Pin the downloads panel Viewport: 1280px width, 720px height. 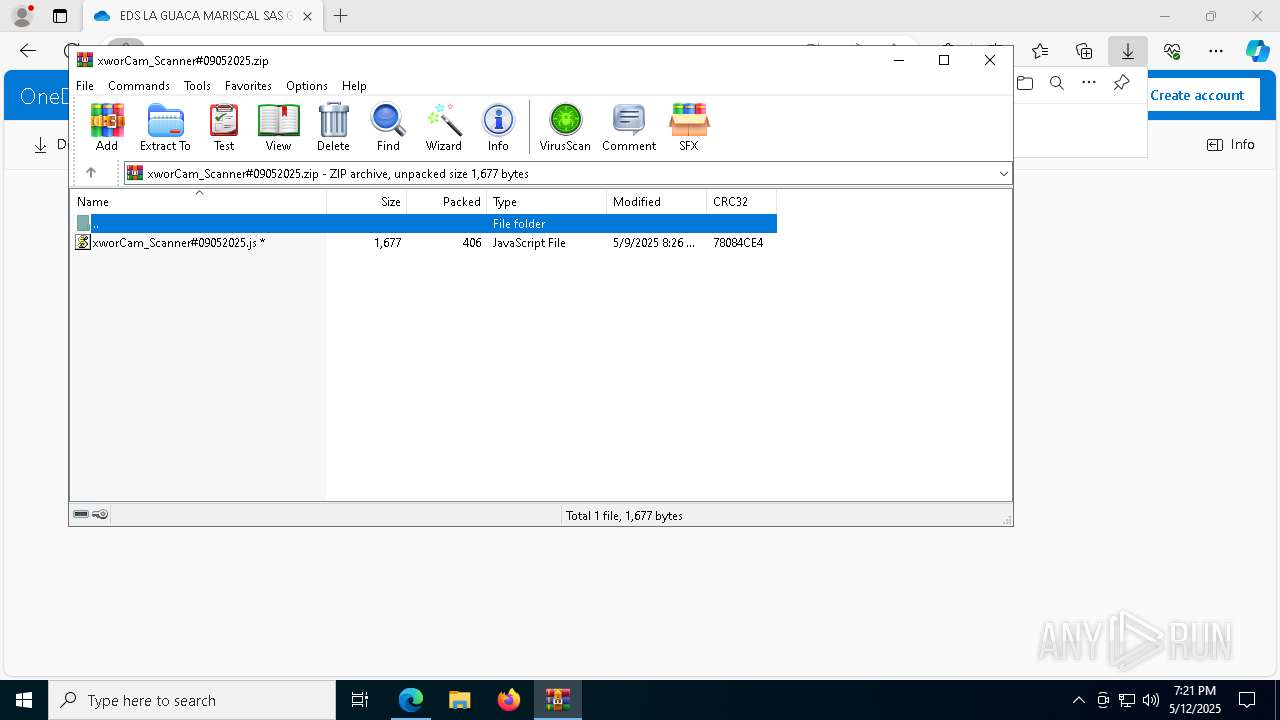[x=1121, y=83]
